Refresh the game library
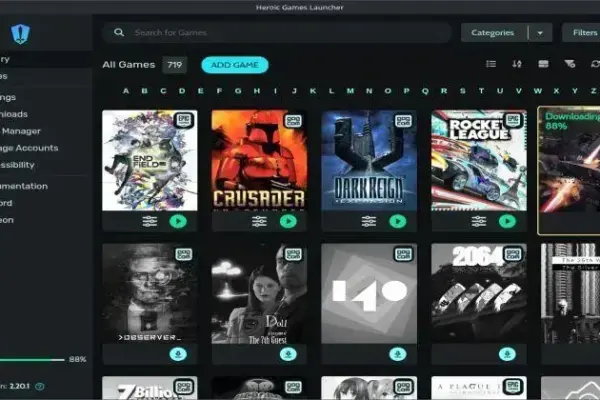This screenshot has height=400, width=600. click(595, 64)
